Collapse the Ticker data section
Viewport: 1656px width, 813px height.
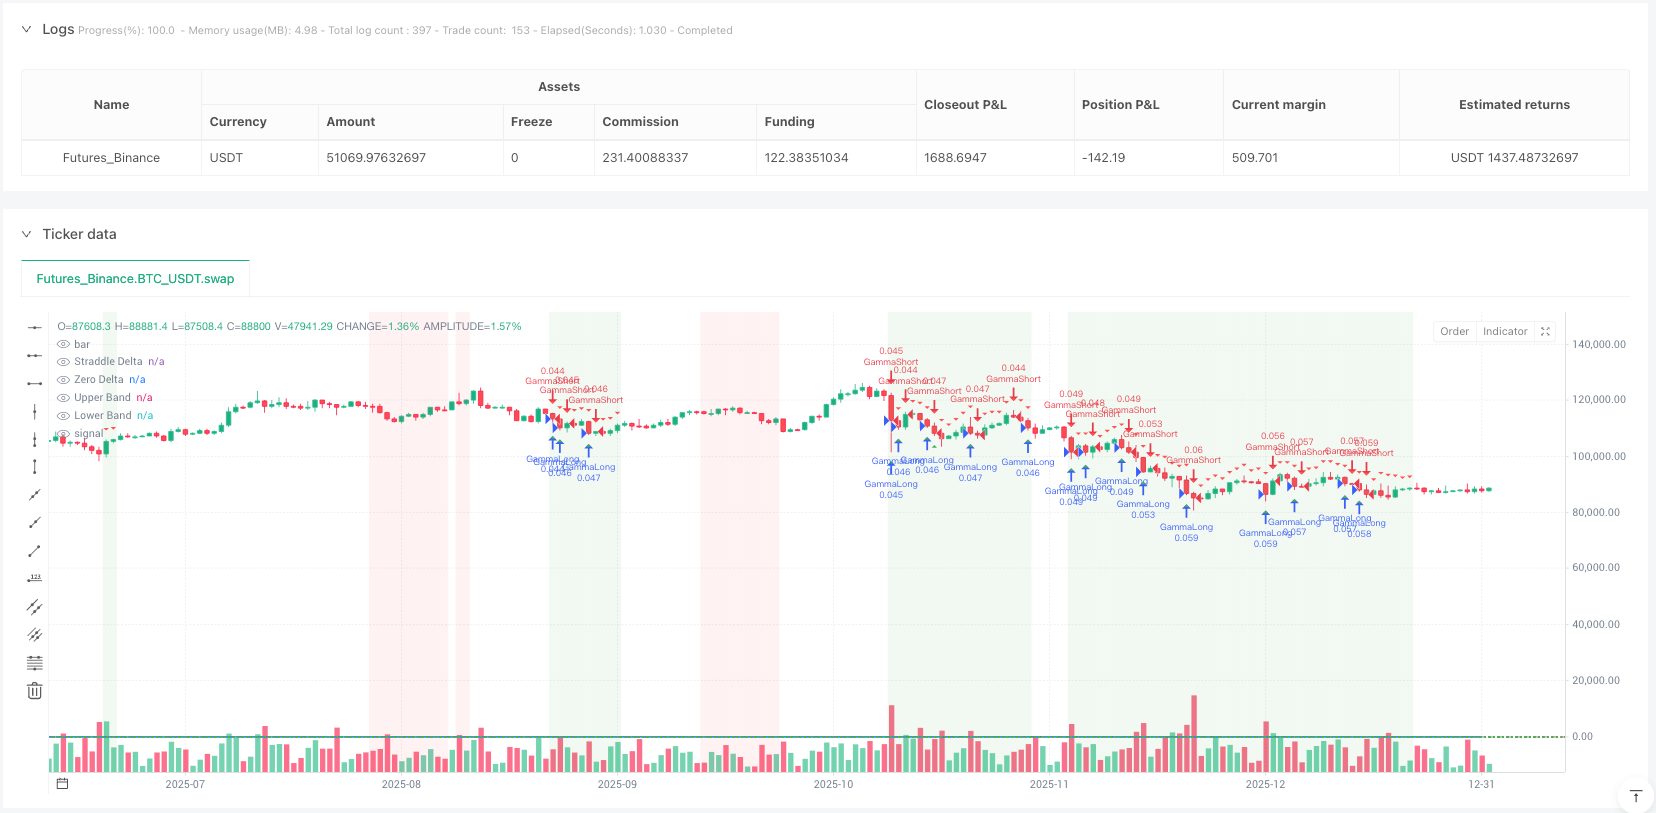(27, 234)
